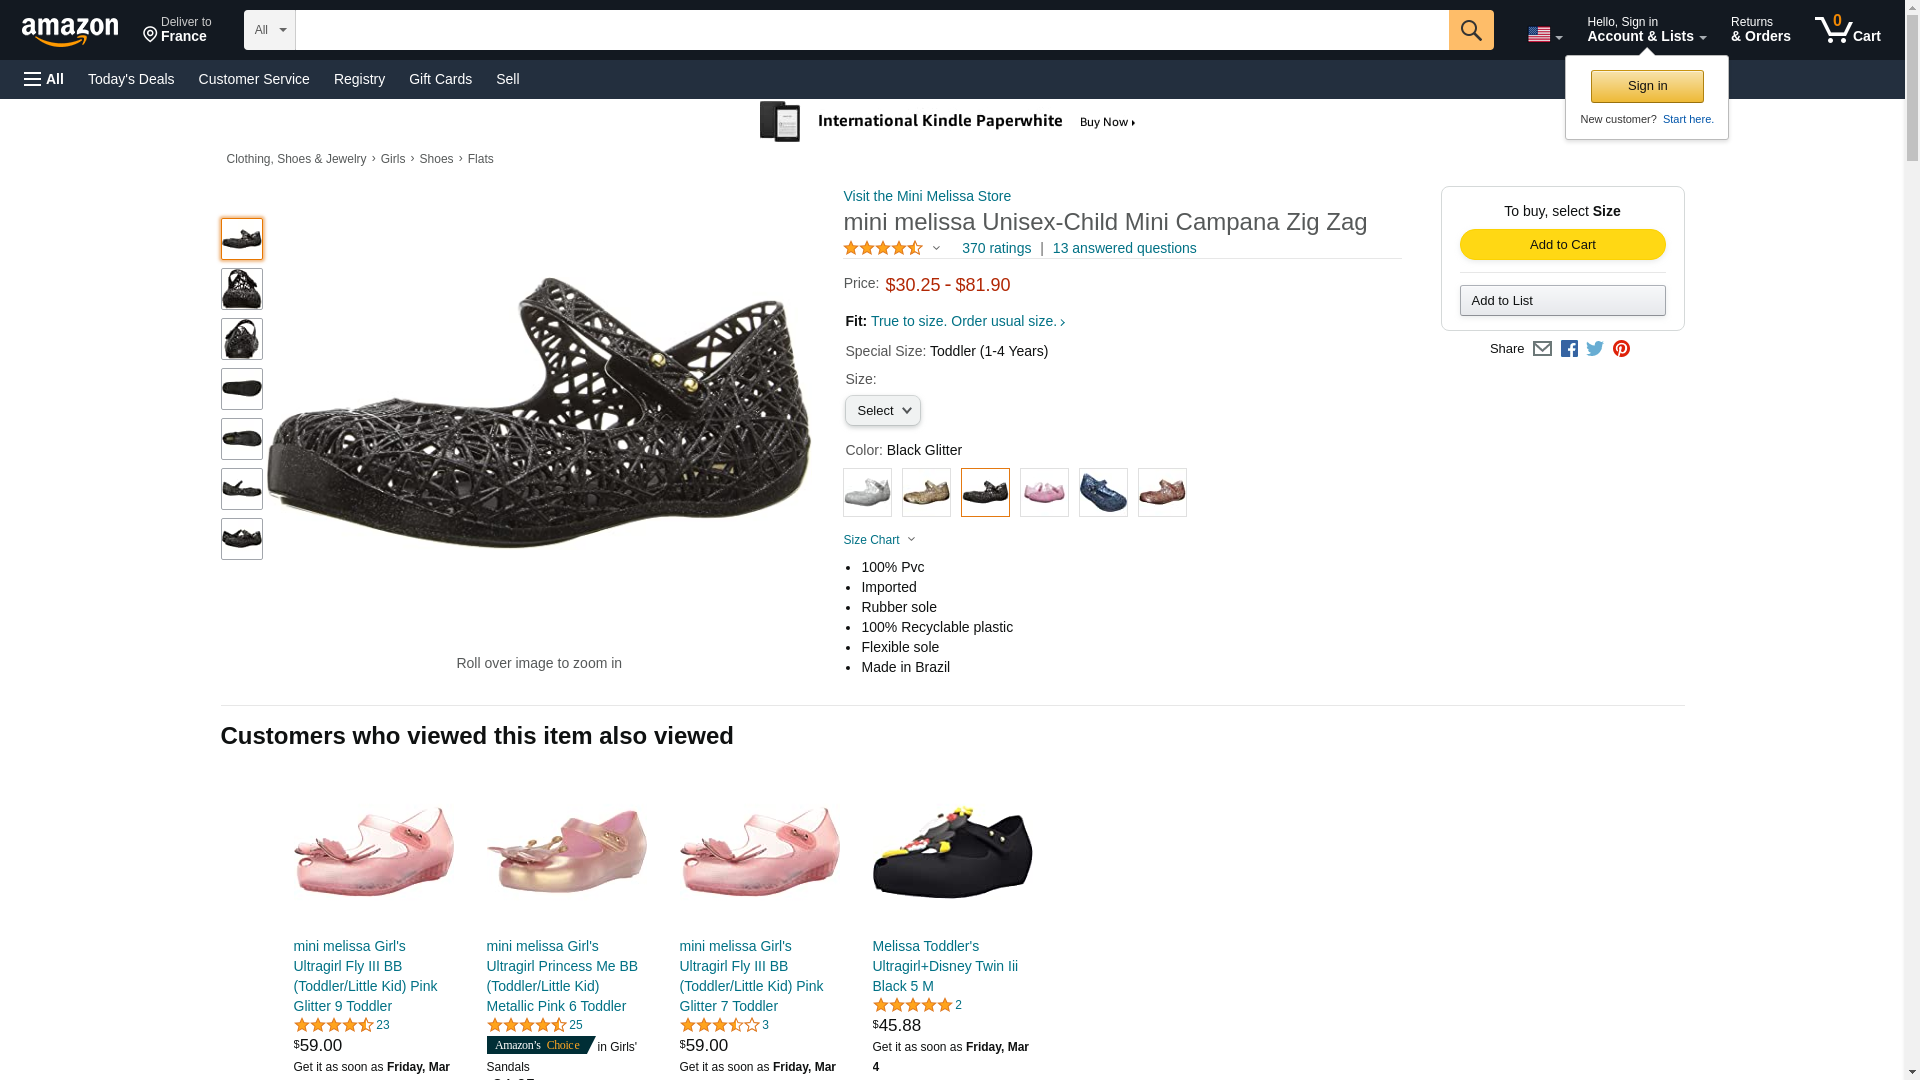This screenshot has width=1920, height=1080.
Task: Expand the search category All dropdown
Action: point(269,30)
